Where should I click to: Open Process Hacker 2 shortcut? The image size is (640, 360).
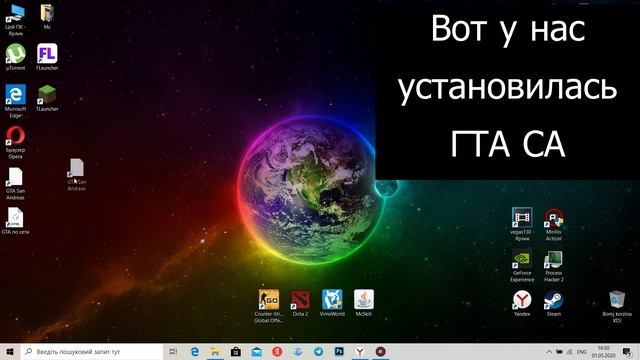pyautogui.click(x=554, y=265)
